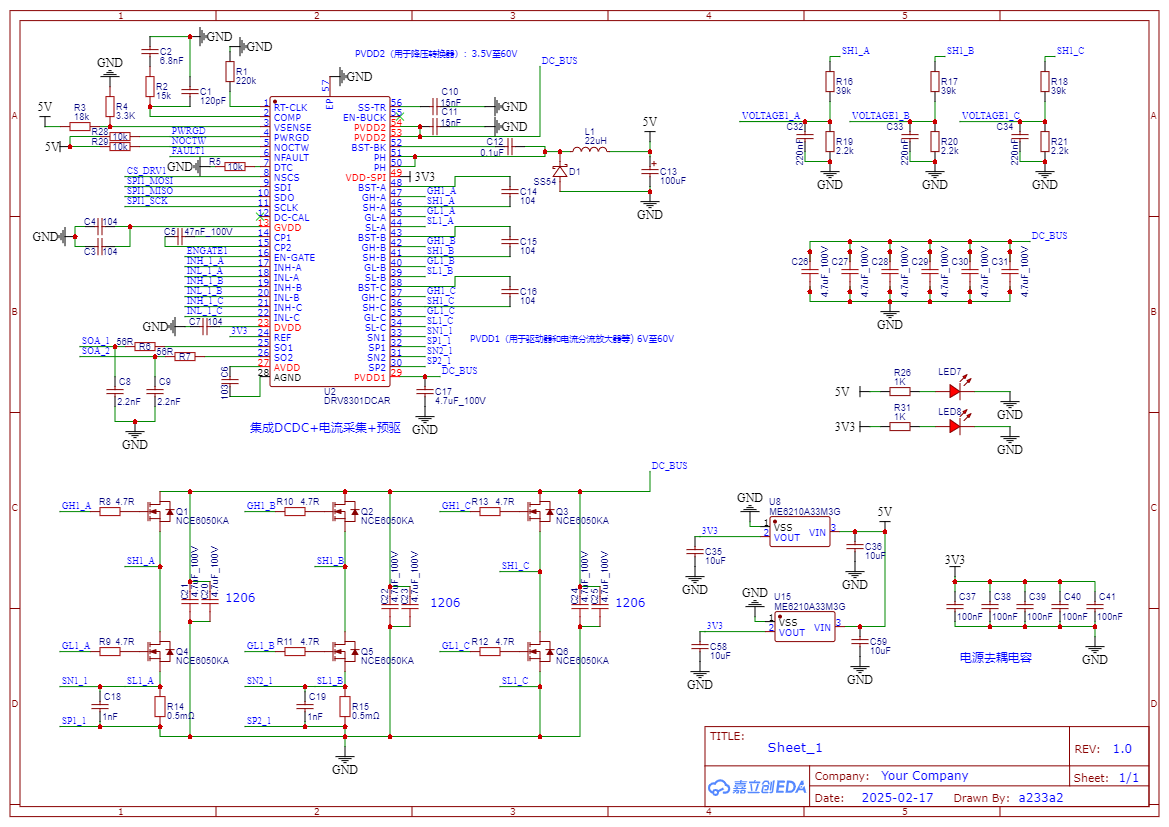1169x827 pixels.
Task: Select the Your Company field
Action: pos(924,776)
